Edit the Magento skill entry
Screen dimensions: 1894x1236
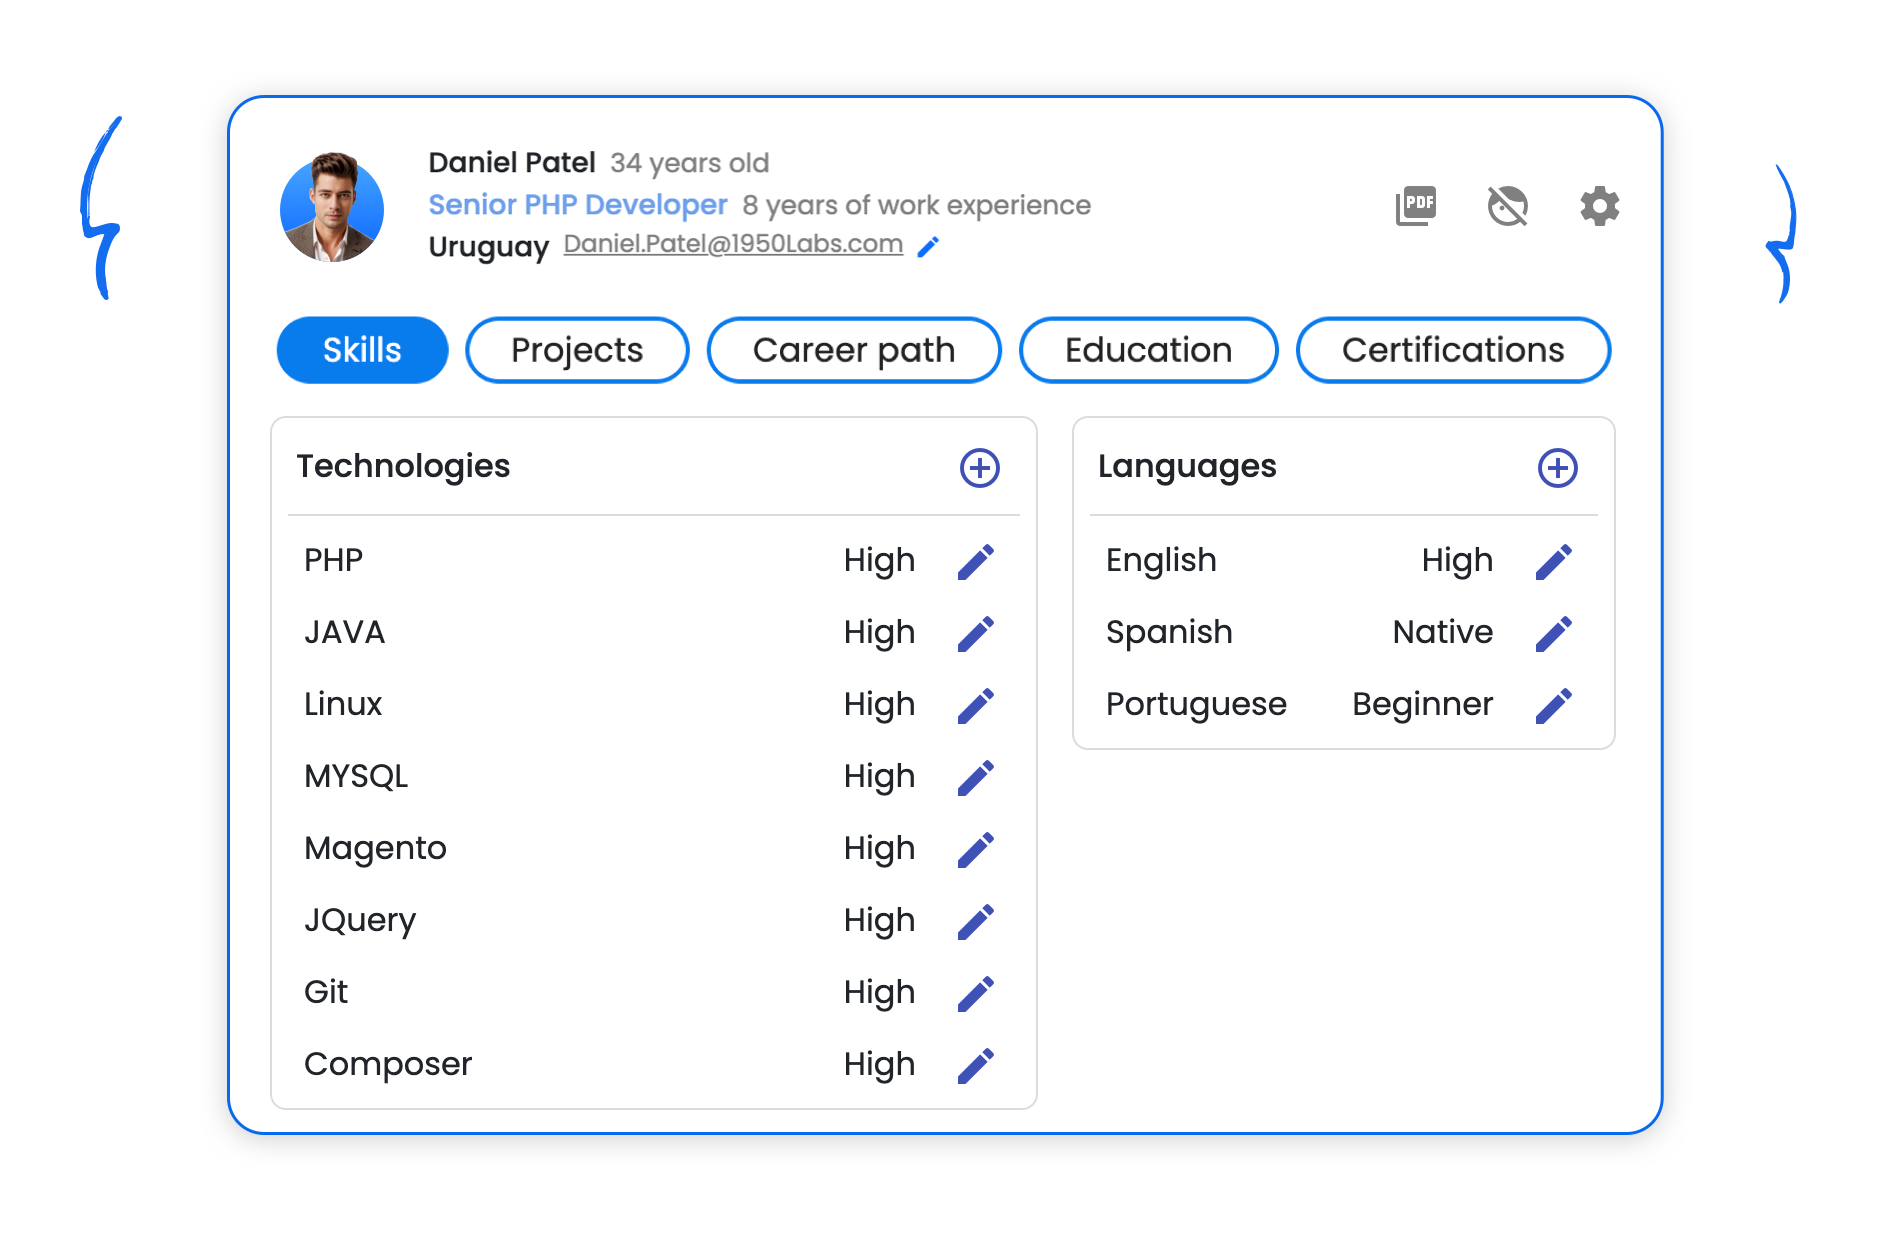click(975, 850)
